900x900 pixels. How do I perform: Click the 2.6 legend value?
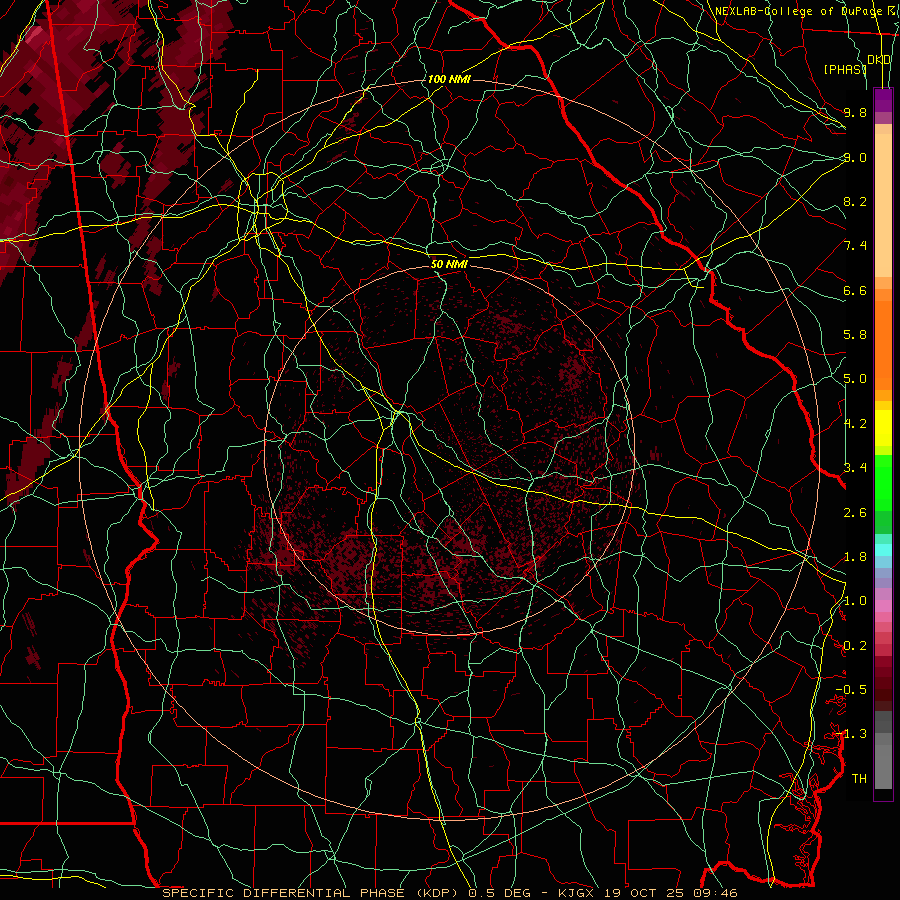click(x=855, y=513)
